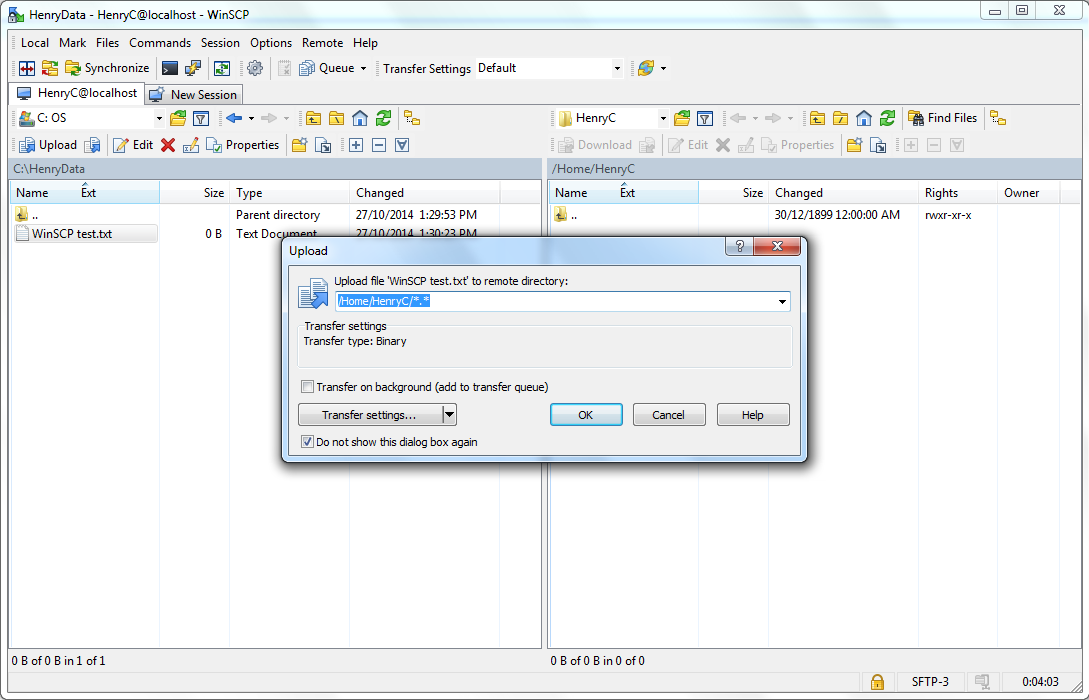Click the Compare Directories icon

pyautogui.click(x=26, y=68)
